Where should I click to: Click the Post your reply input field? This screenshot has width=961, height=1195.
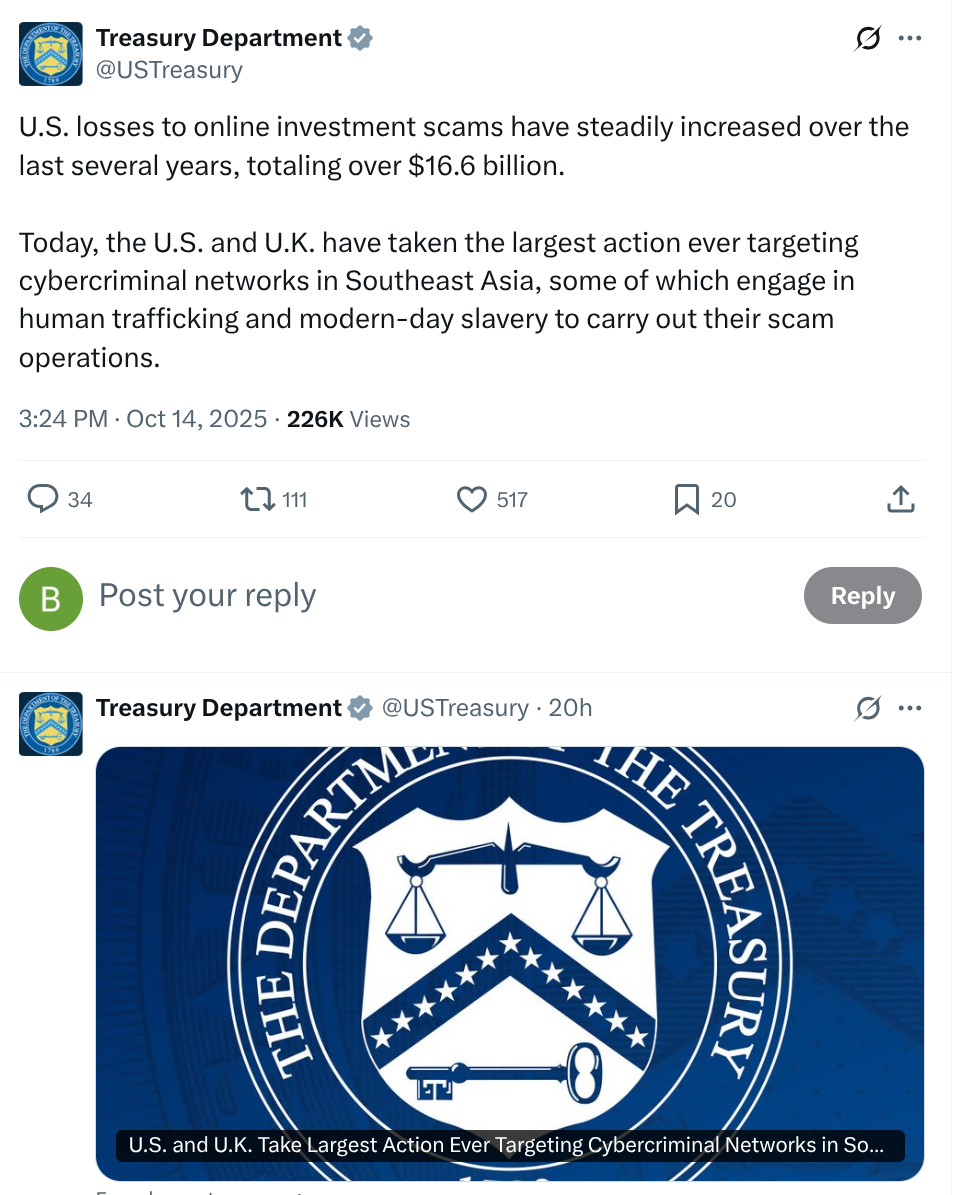[206, 595]
